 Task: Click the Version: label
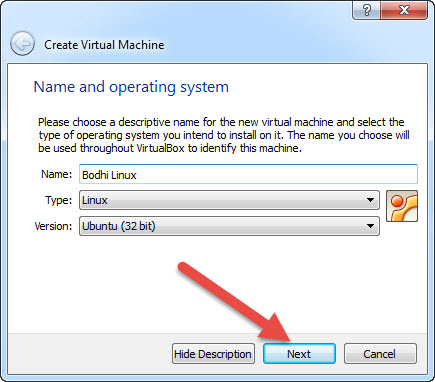click(x=53, y=226)
